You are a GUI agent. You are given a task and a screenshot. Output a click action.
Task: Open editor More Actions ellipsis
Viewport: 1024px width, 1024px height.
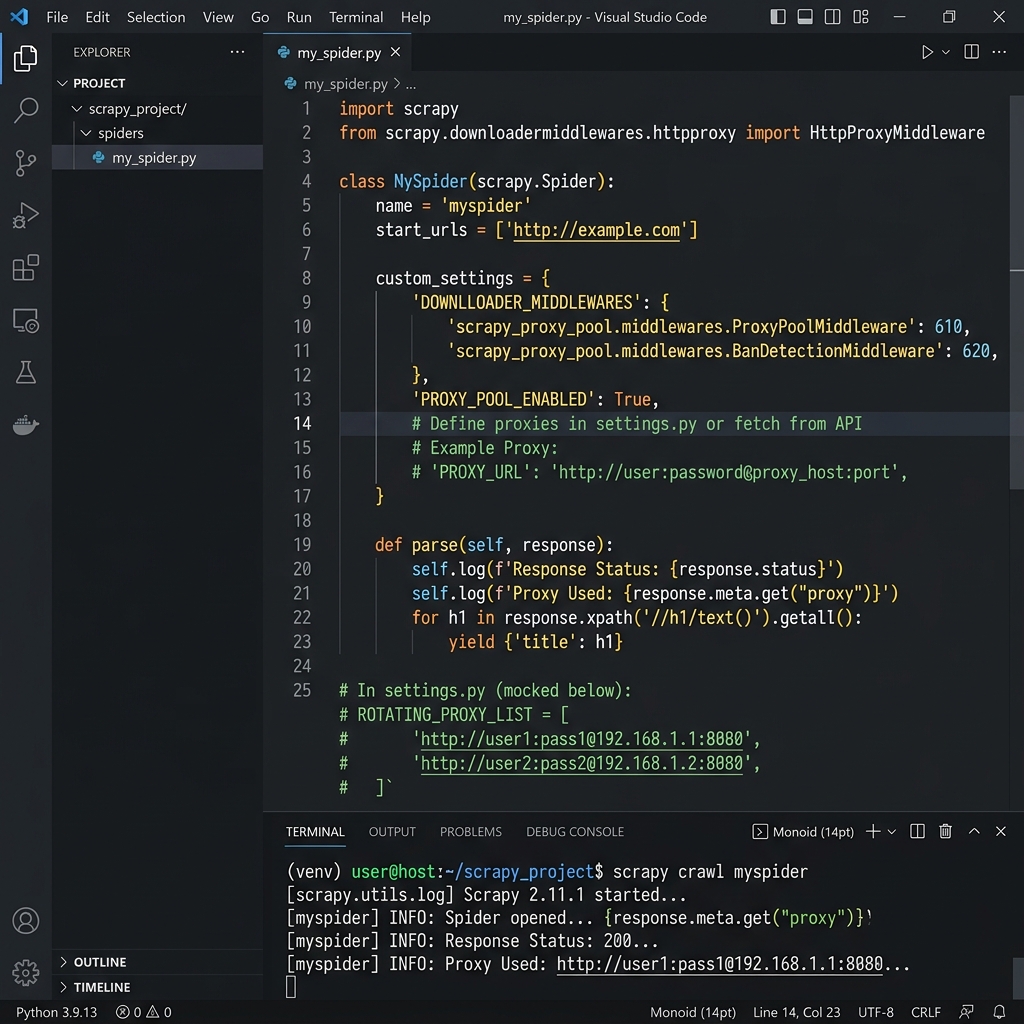click(x=999, y=52)
